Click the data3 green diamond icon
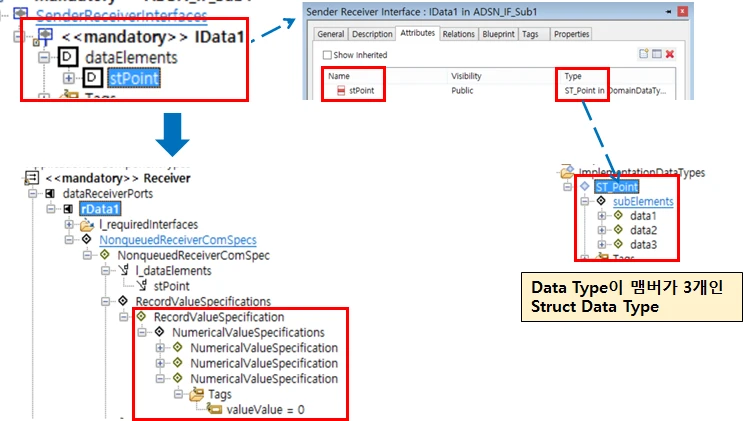The image size is (743, 421). (618, 244)
